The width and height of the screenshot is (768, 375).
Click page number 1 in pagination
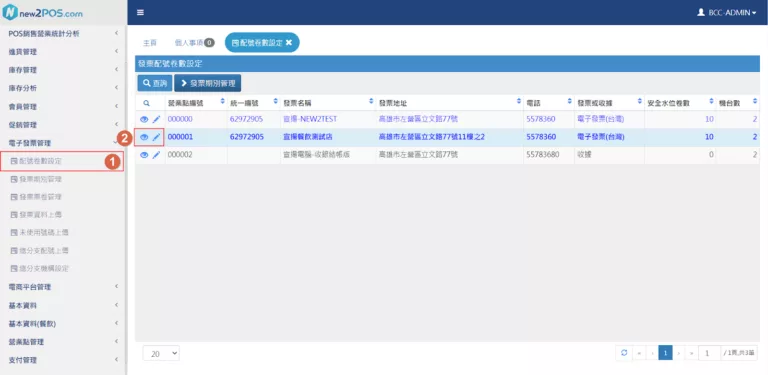[x=665, y=352]
